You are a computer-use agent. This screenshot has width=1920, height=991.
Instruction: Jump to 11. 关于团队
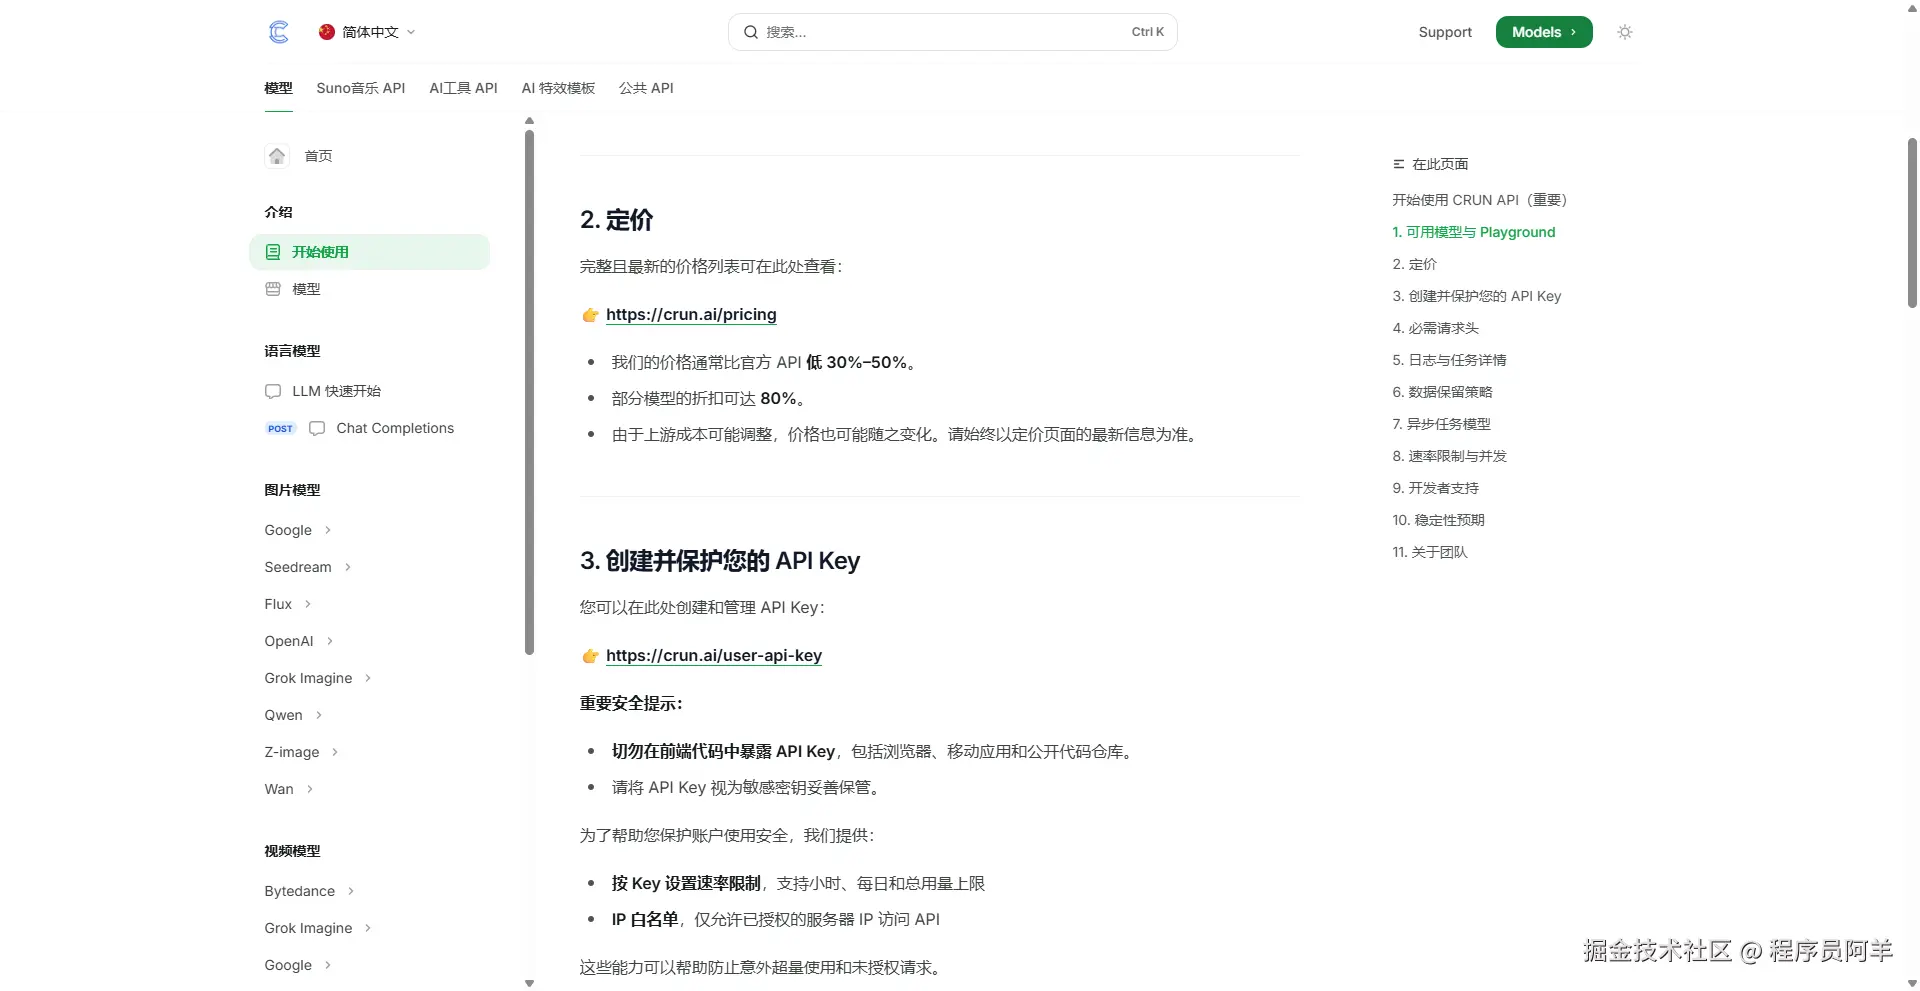pos(1430,552)
